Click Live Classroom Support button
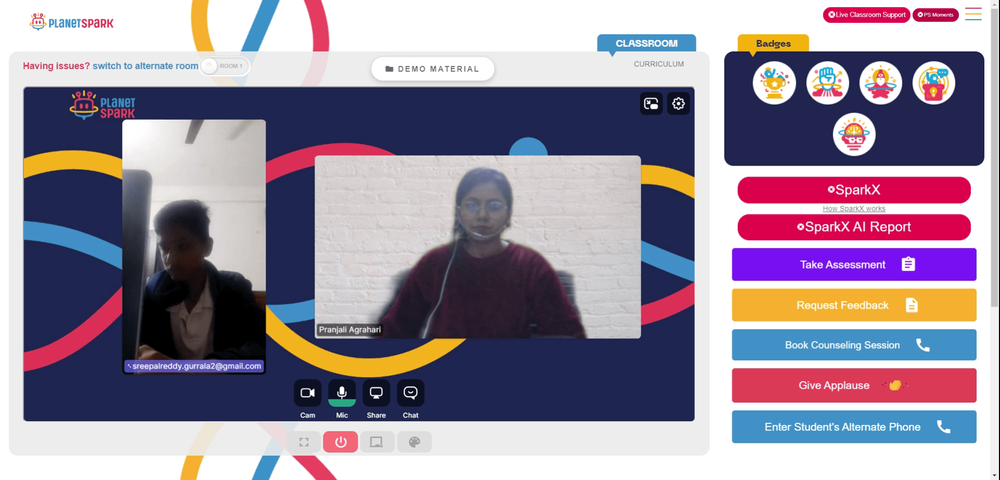The width and height of the screenshot is (1000, 480). [867, 15]
